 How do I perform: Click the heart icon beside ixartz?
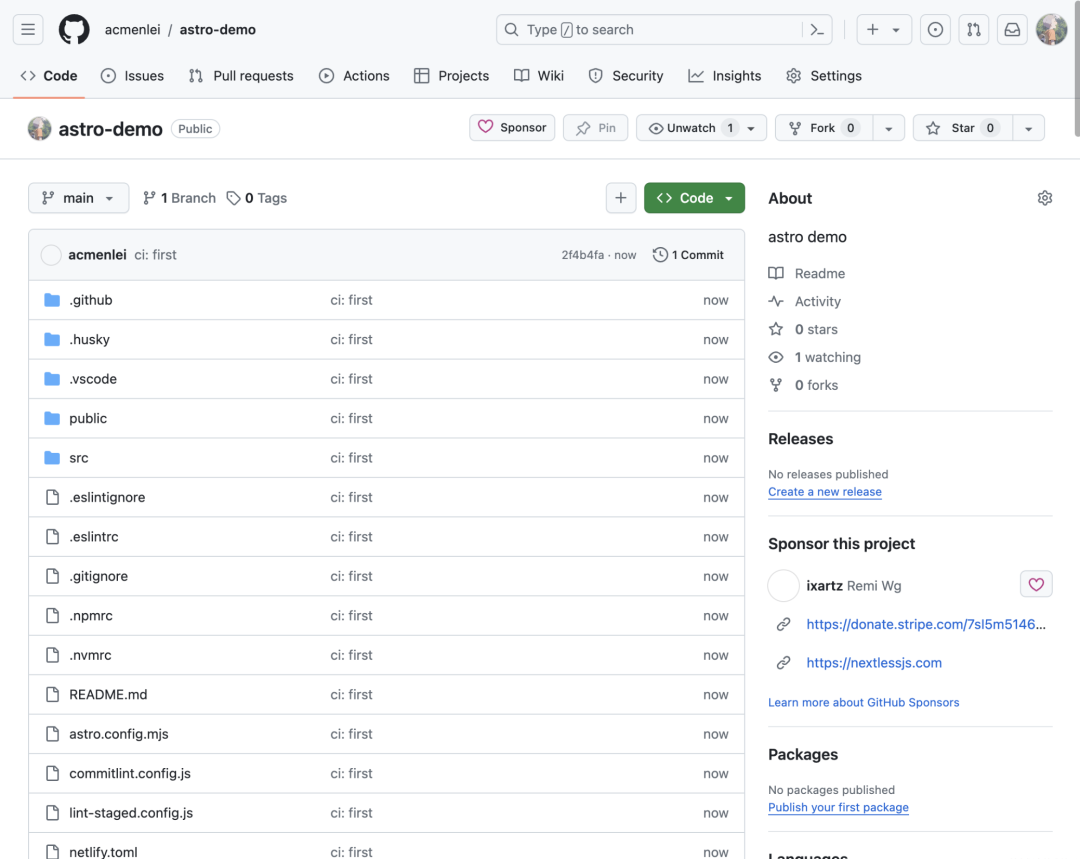click(1036, 585)
